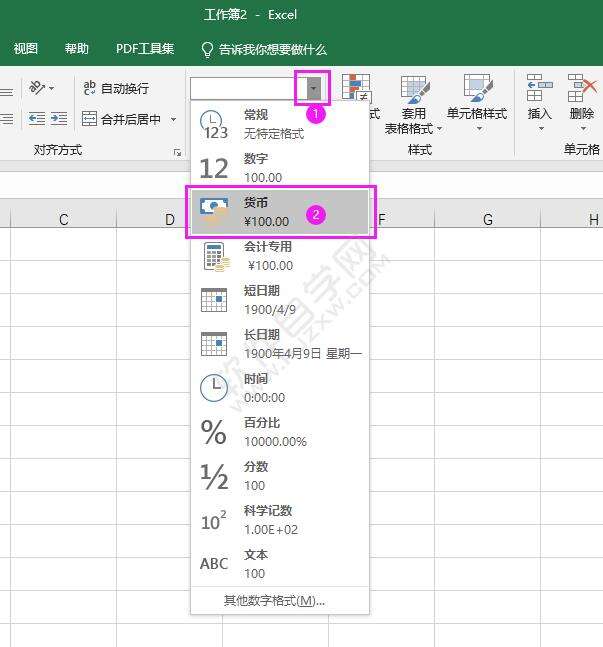Click the increase indent icon
Screen dimensions: 603x647
[x=59, y=119]
